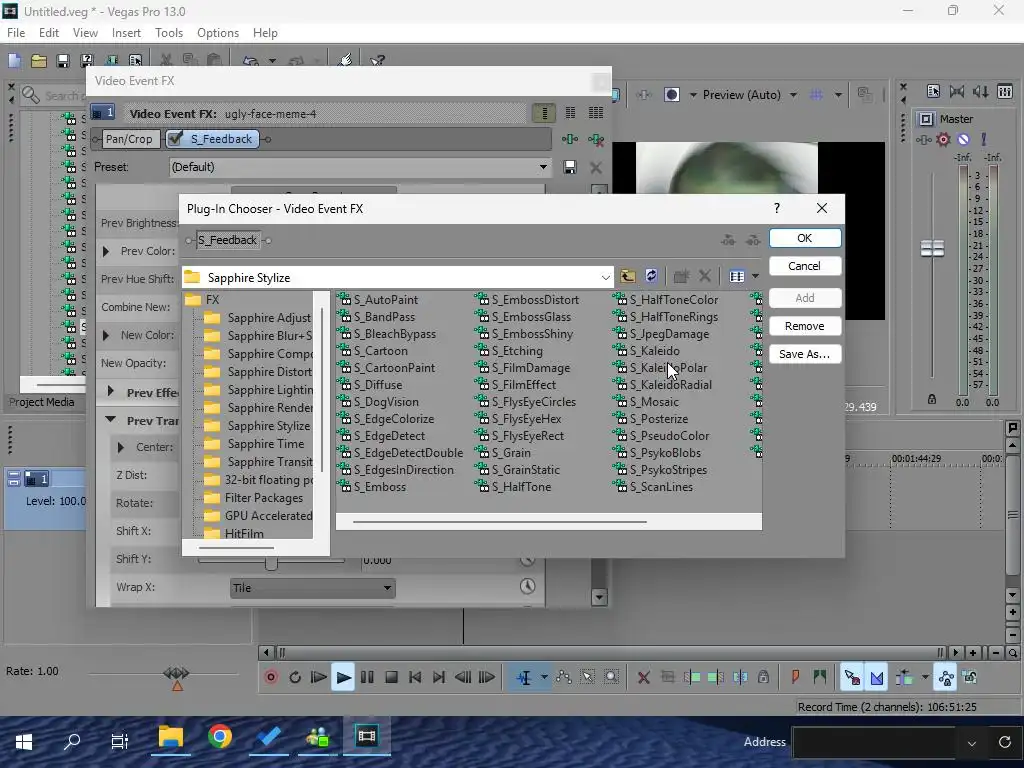Open Wrap X Tile dropdown
1024x768 pixels.
[x=312, y=588]
